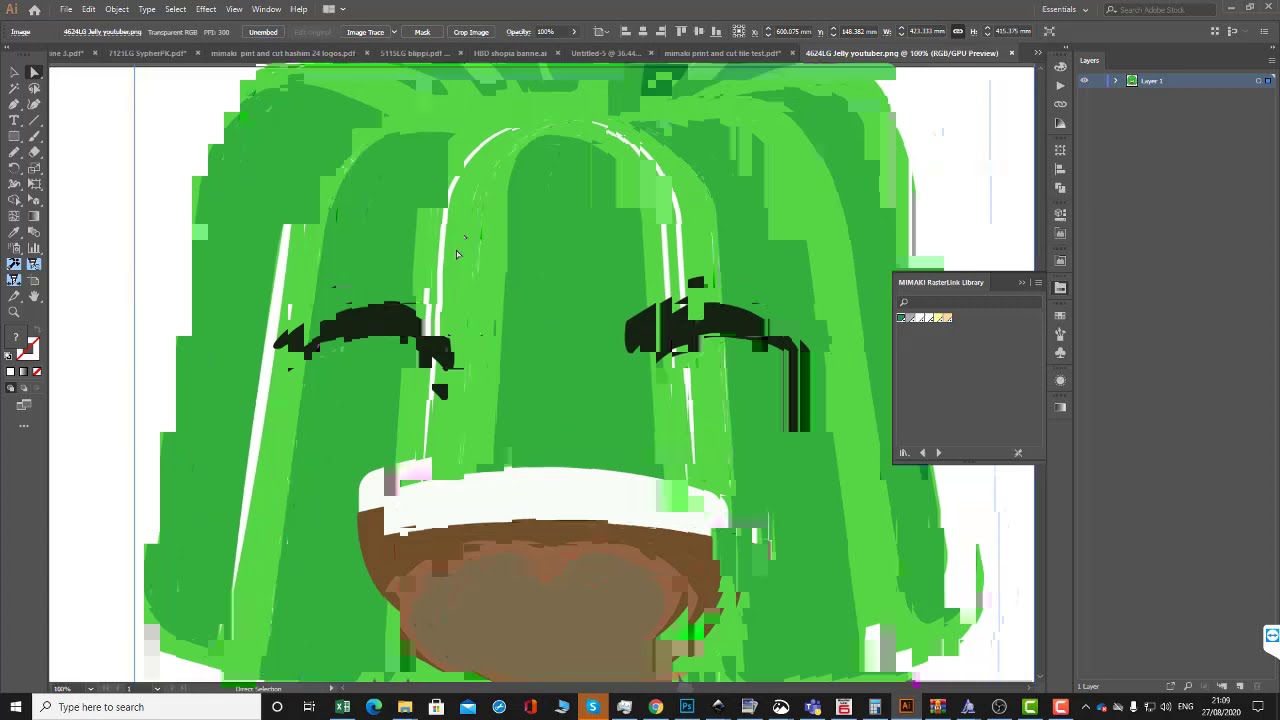This screenshot has width=1280, height=720.
Task: Select the Lasso tool
Action: pyautogui.click(x=34, y=88)
